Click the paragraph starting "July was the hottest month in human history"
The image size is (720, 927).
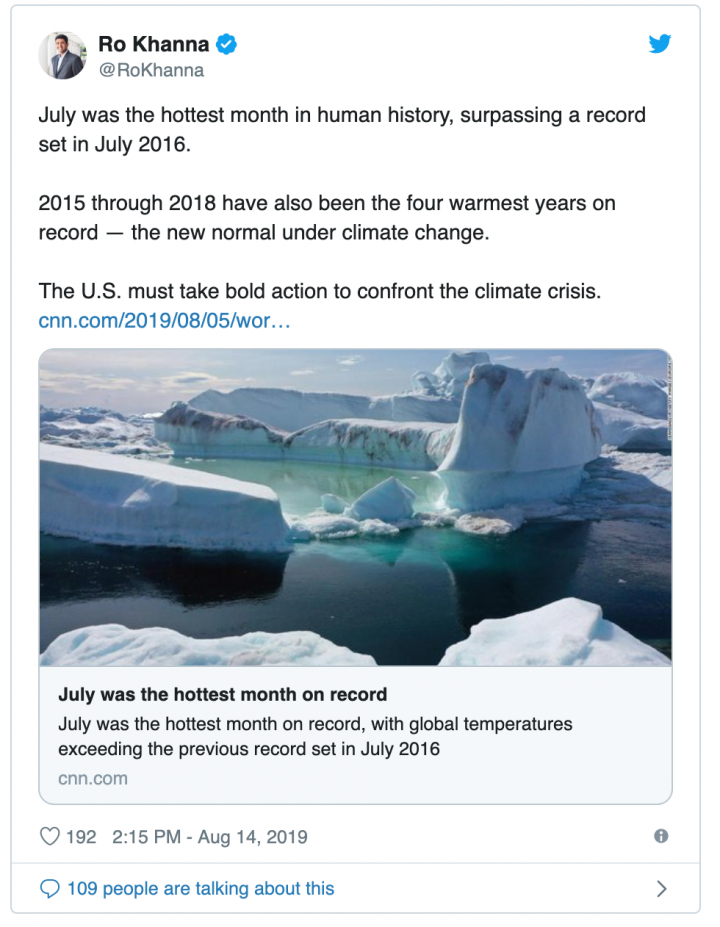342,129
